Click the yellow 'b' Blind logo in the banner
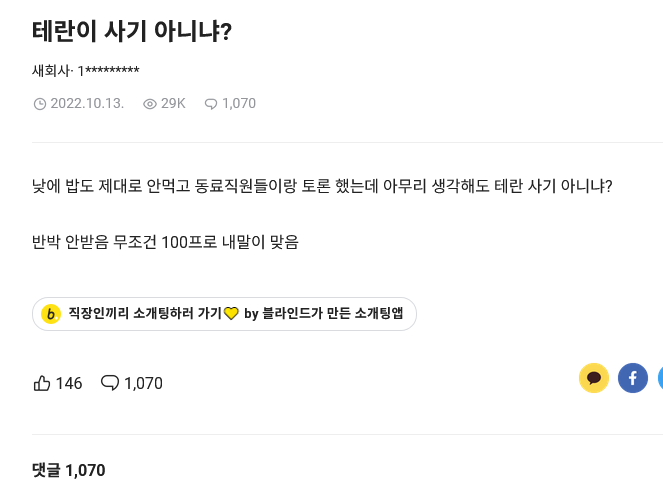Viewport: 663px width, 498px height. (50, 314)
